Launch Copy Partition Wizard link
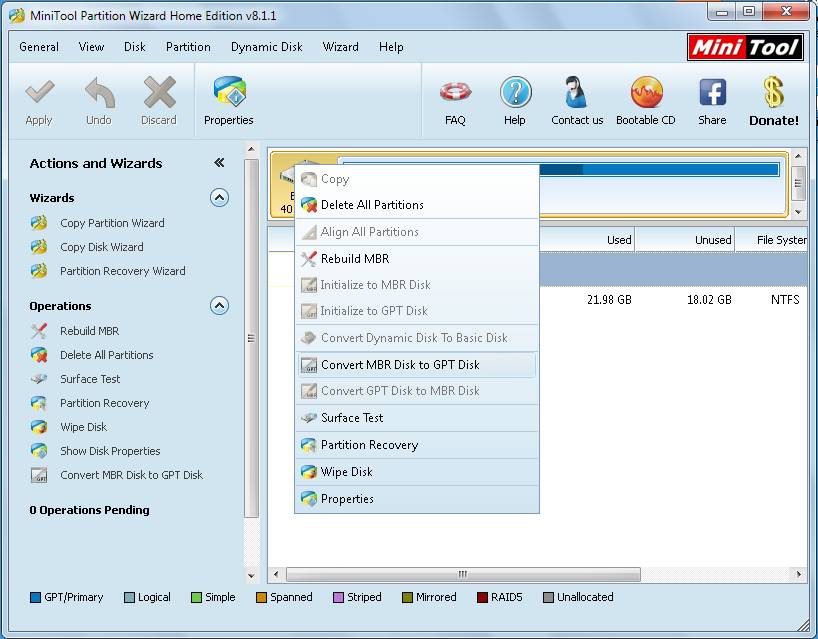The image size is (818, 639). [x=112, y=223]
